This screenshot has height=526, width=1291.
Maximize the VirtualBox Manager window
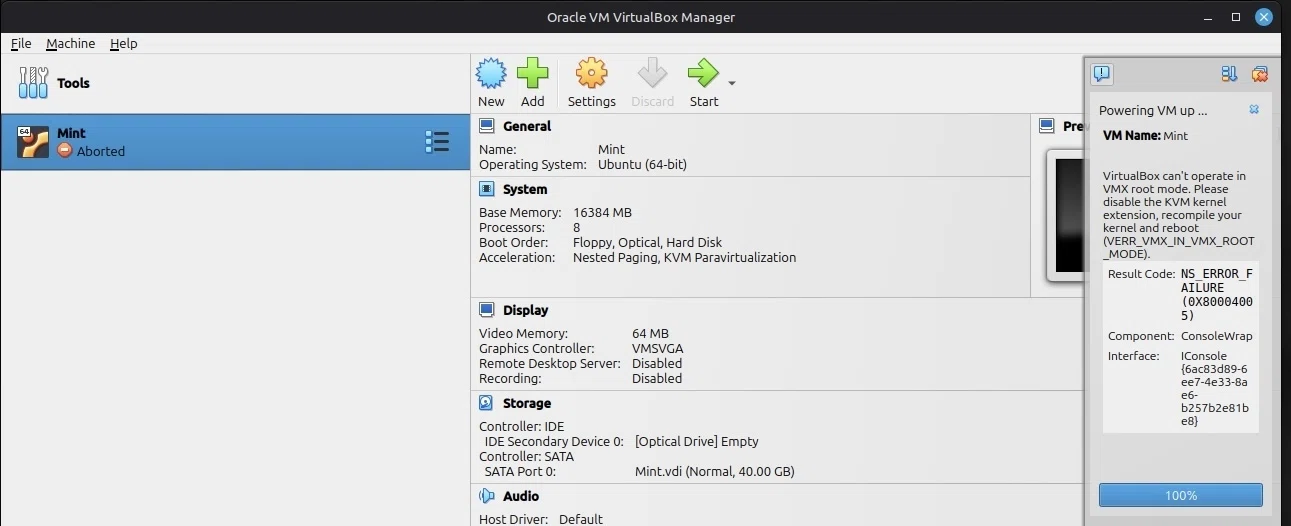click(x=1236, y=17)
